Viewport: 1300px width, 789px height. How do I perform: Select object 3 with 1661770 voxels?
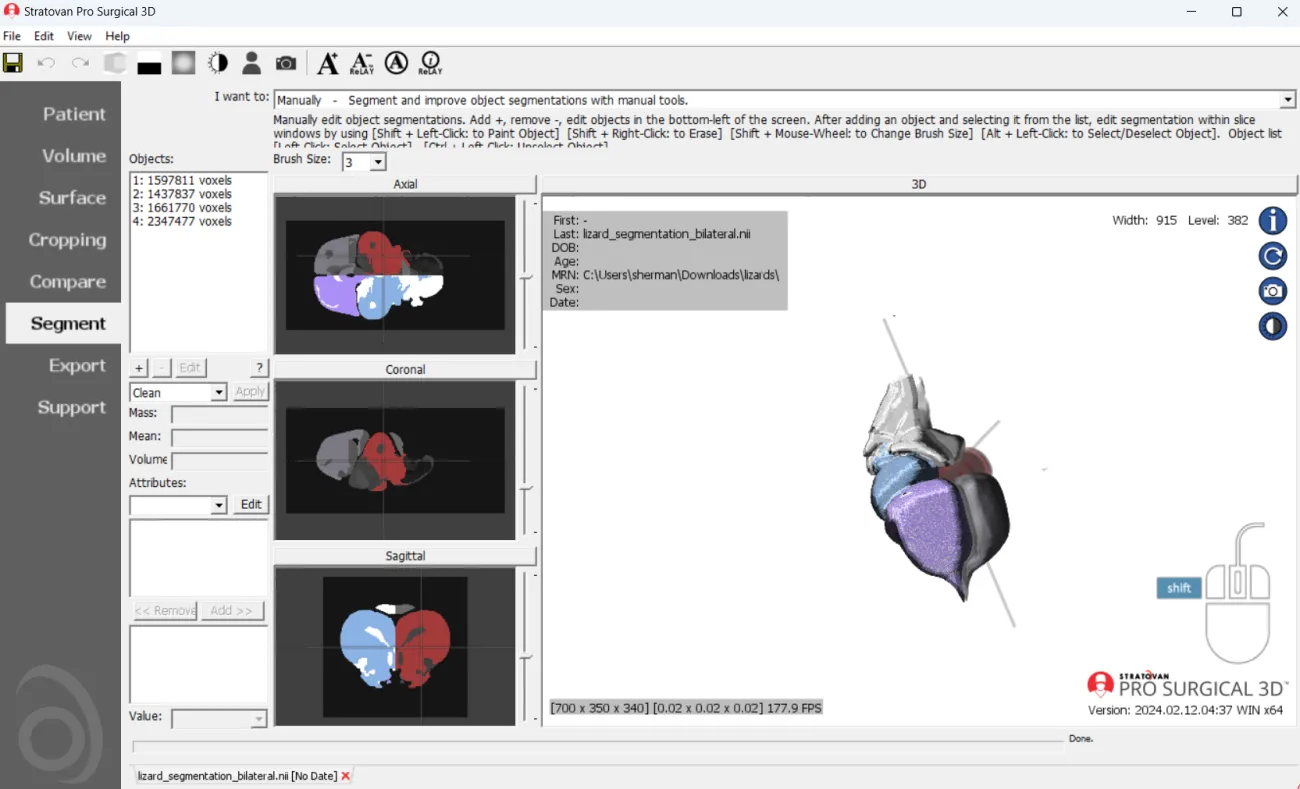(182, 208)
